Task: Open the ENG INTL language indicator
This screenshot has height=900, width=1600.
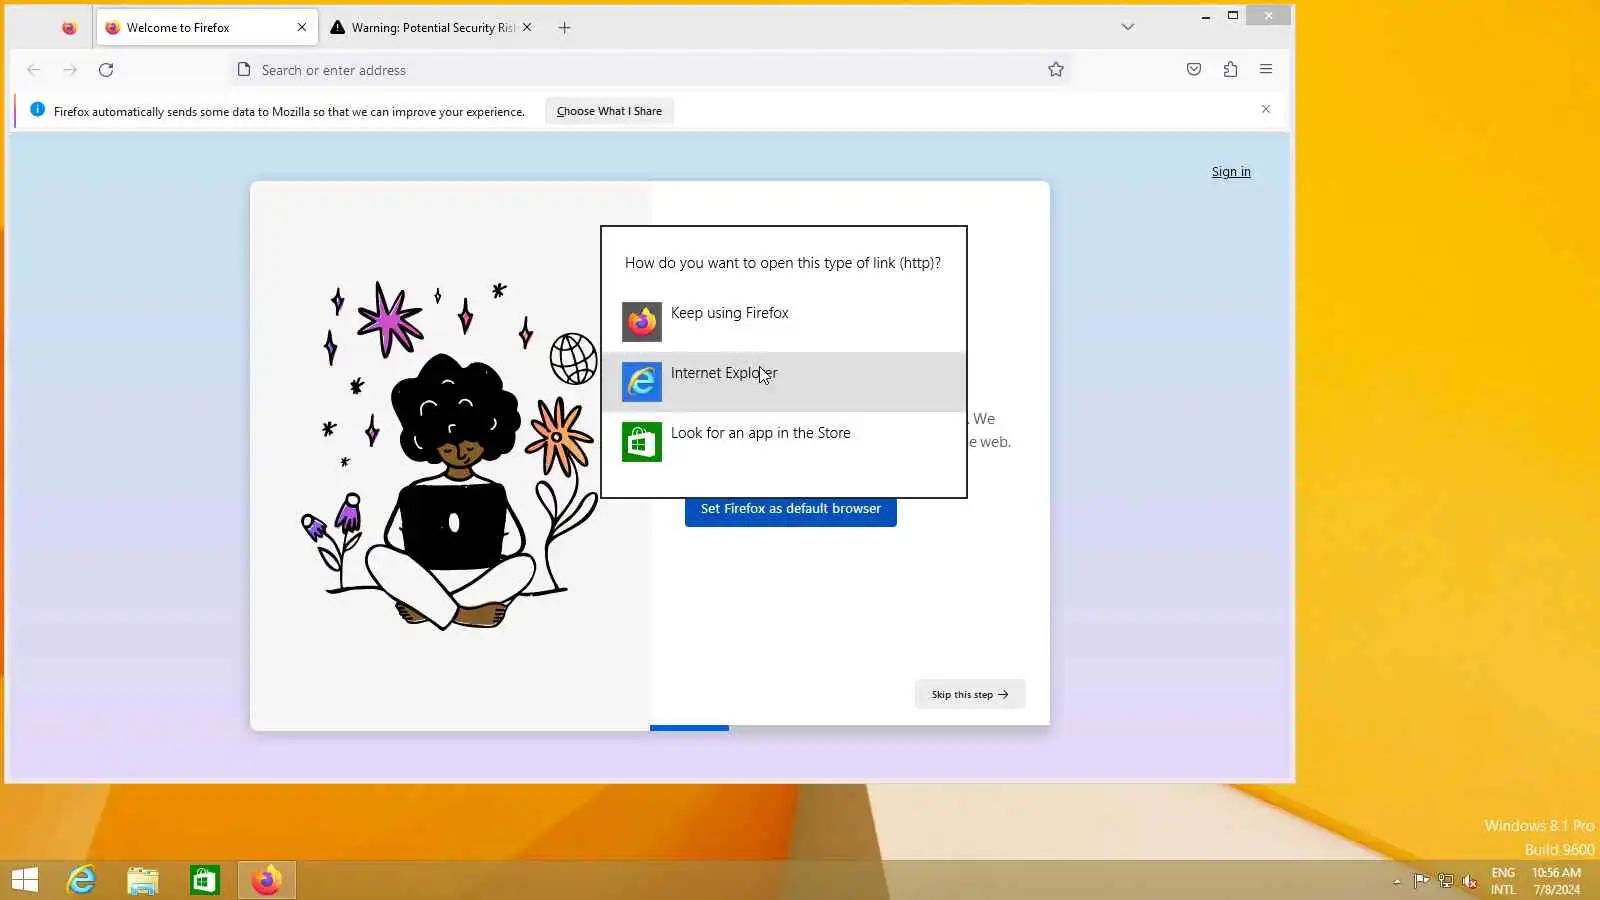Action: 1503,881
